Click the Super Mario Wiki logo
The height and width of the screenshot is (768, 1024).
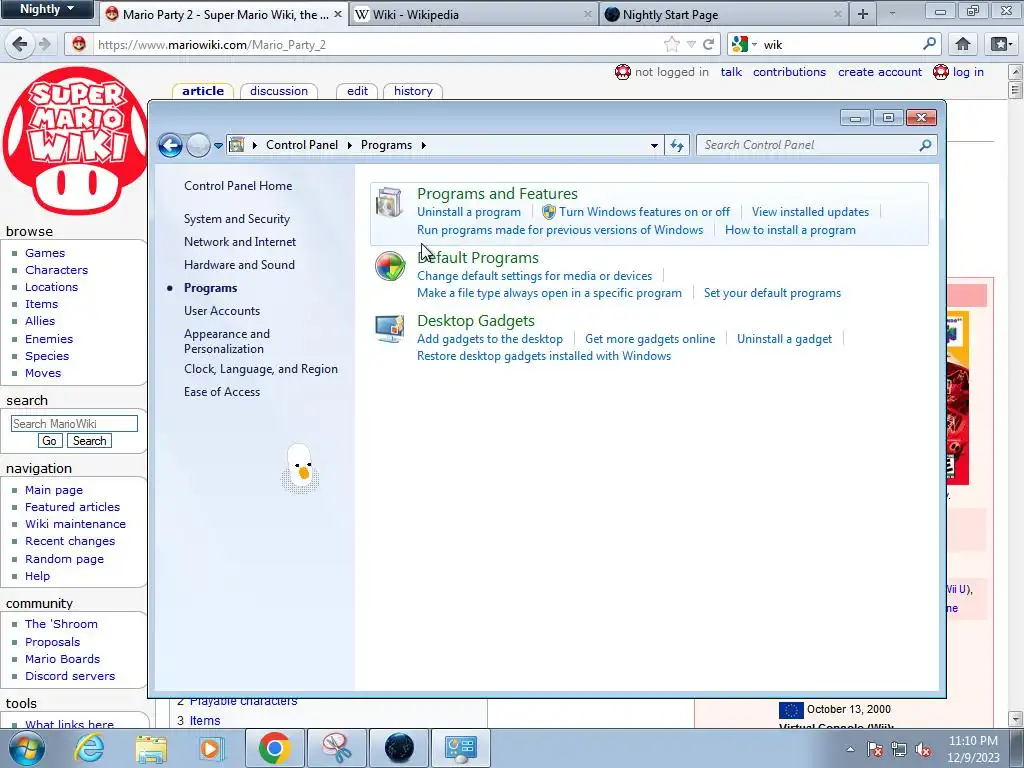74,140
